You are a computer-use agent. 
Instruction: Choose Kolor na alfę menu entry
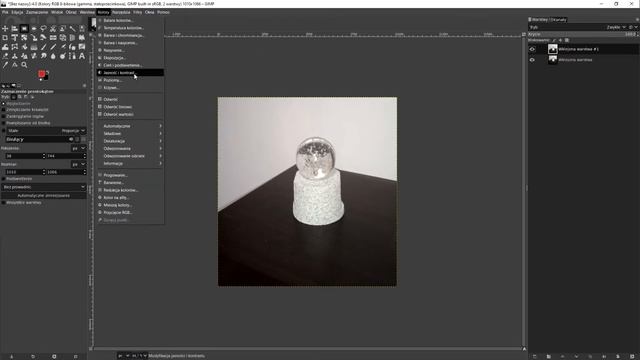pos(130,198)
